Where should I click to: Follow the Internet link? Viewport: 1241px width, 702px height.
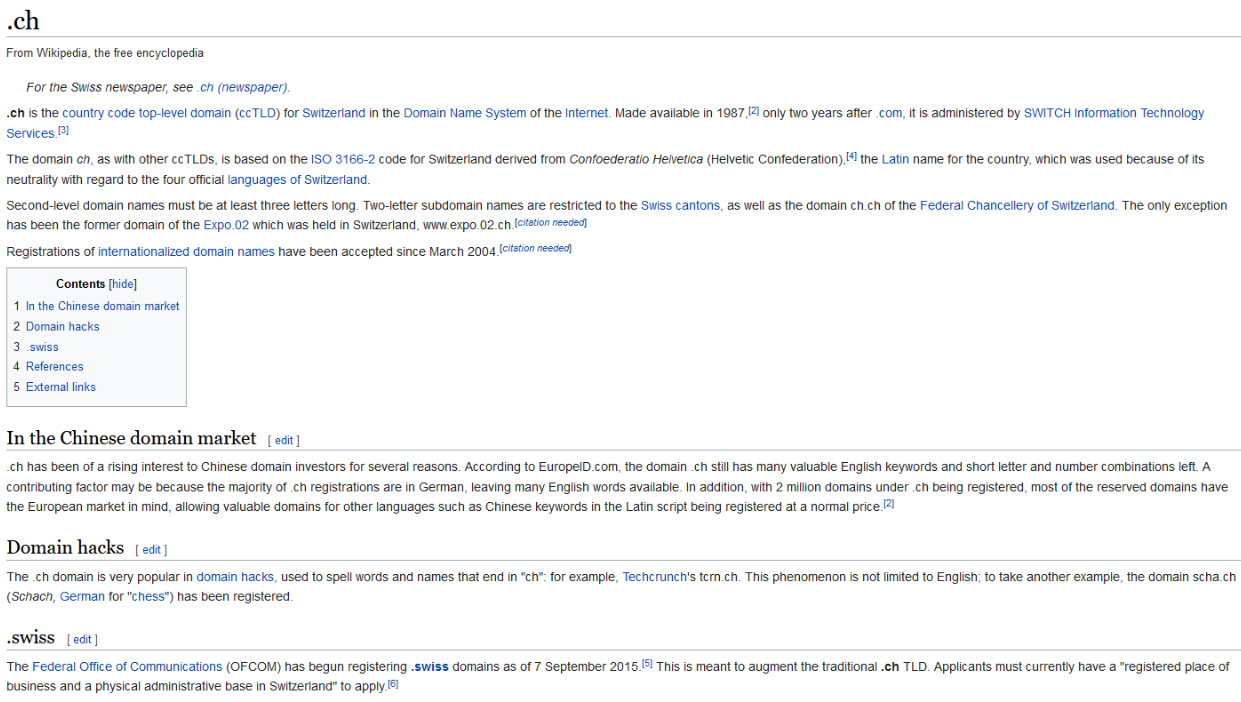pyautogui.click(x=587, y=113)
